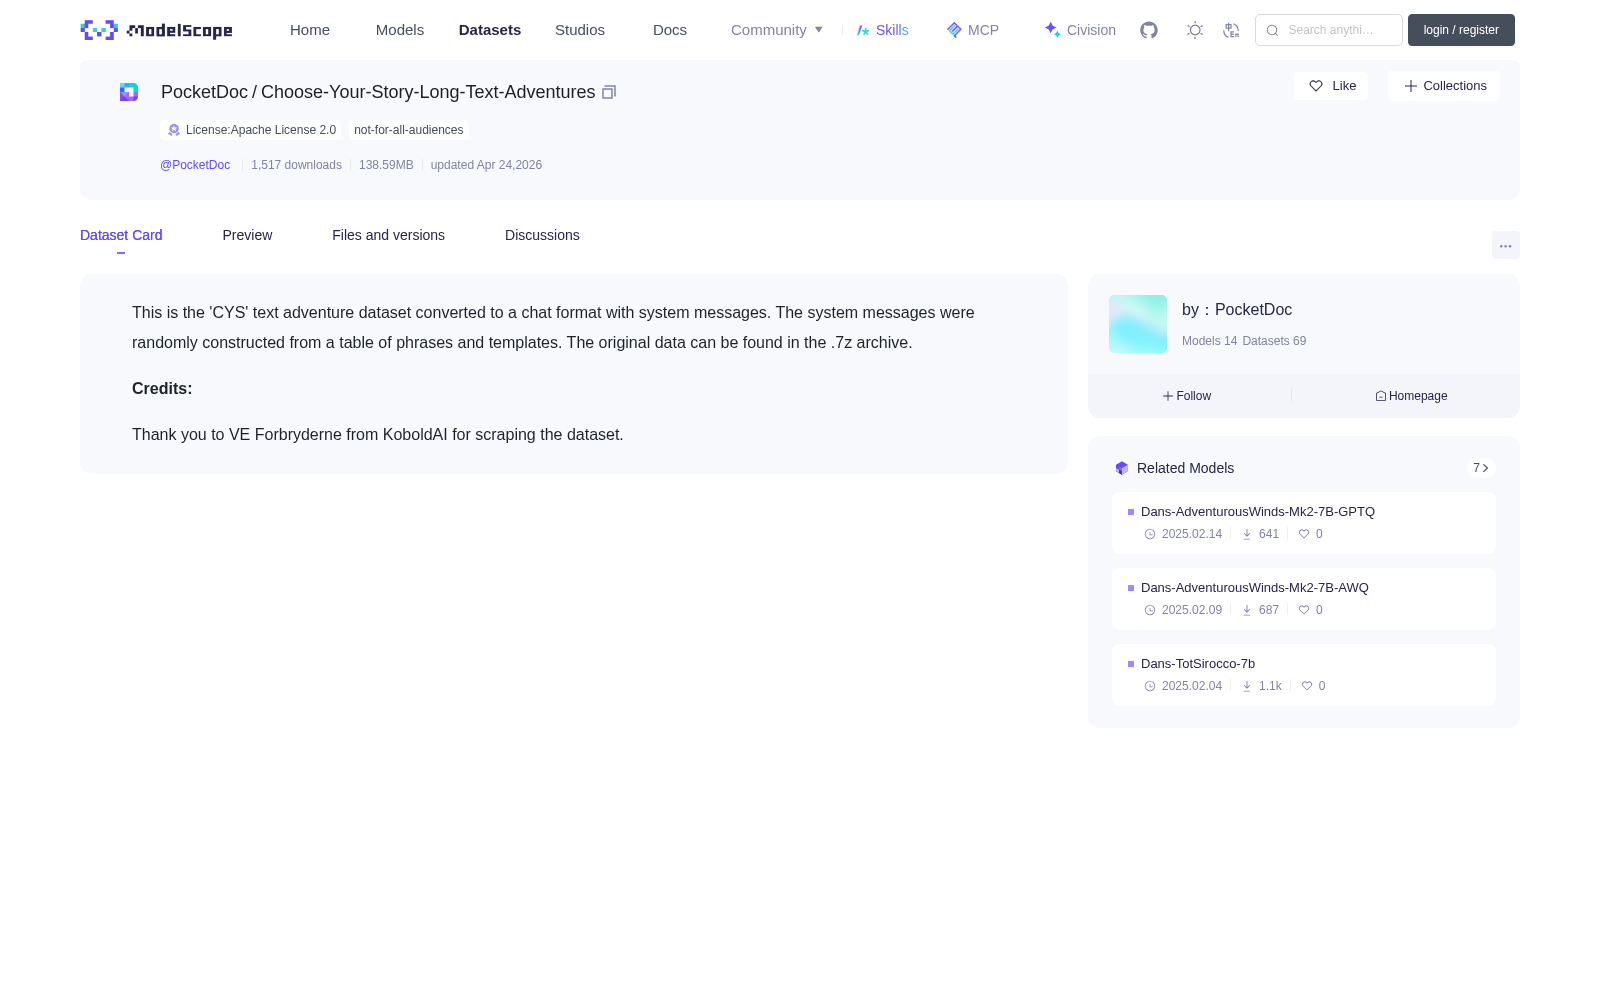Select the Dataset Card tab
Screen dimensions: 1600x1000
[121, 235]
